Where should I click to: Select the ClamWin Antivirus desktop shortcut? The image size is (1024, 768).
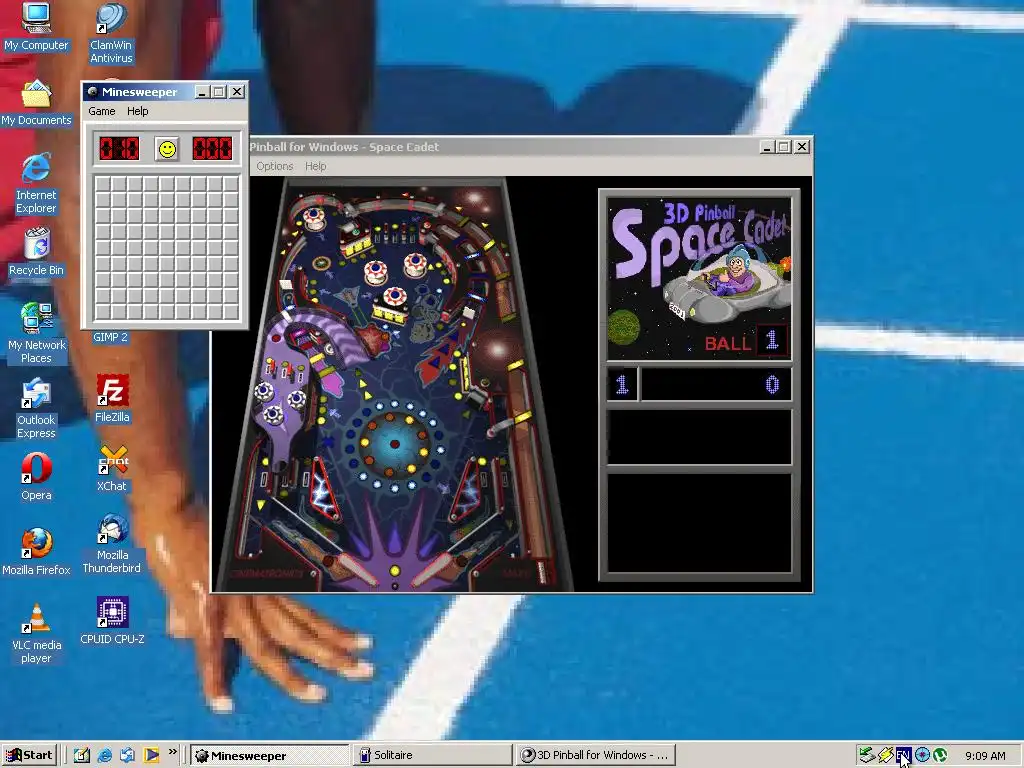(x=111, y=33)
